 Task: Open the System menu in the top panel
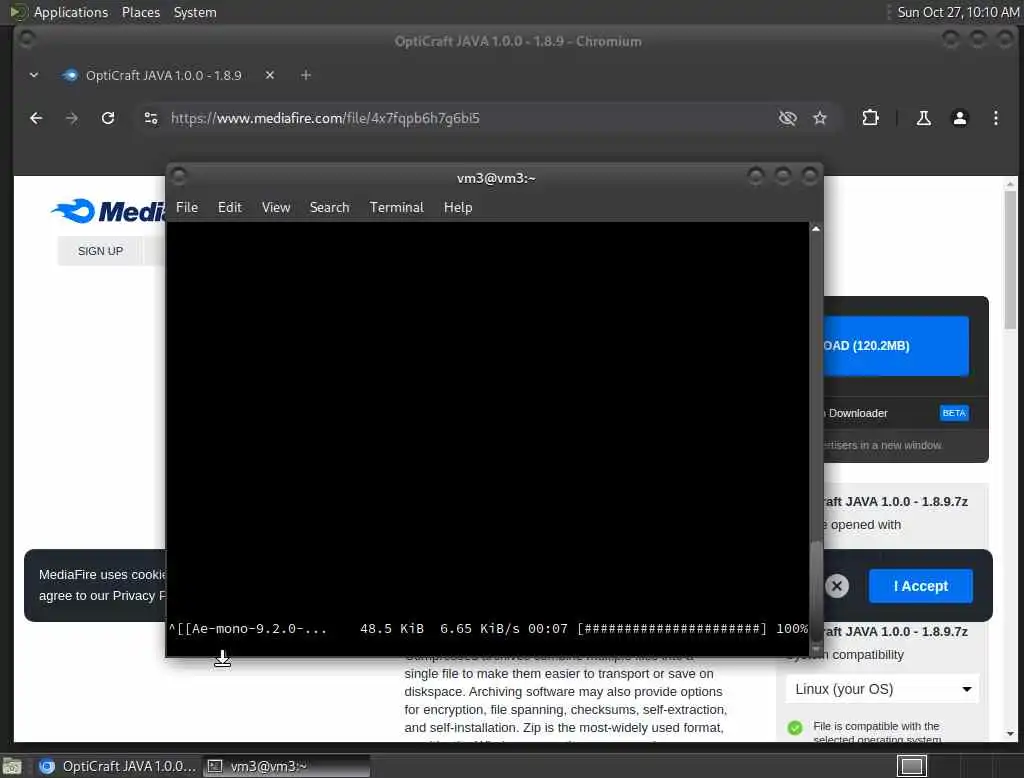(x=195, y=12)
